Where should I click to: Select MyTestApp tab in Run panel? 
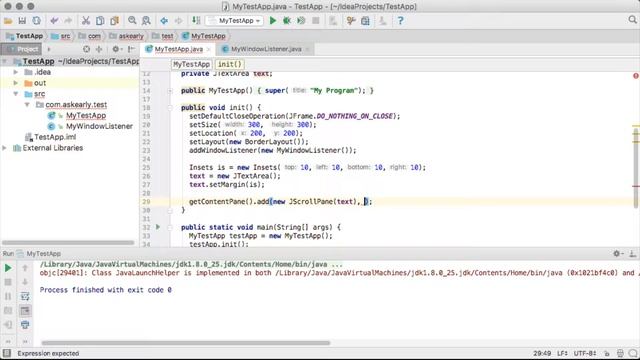pyautogui.click(x=43, y=253)
